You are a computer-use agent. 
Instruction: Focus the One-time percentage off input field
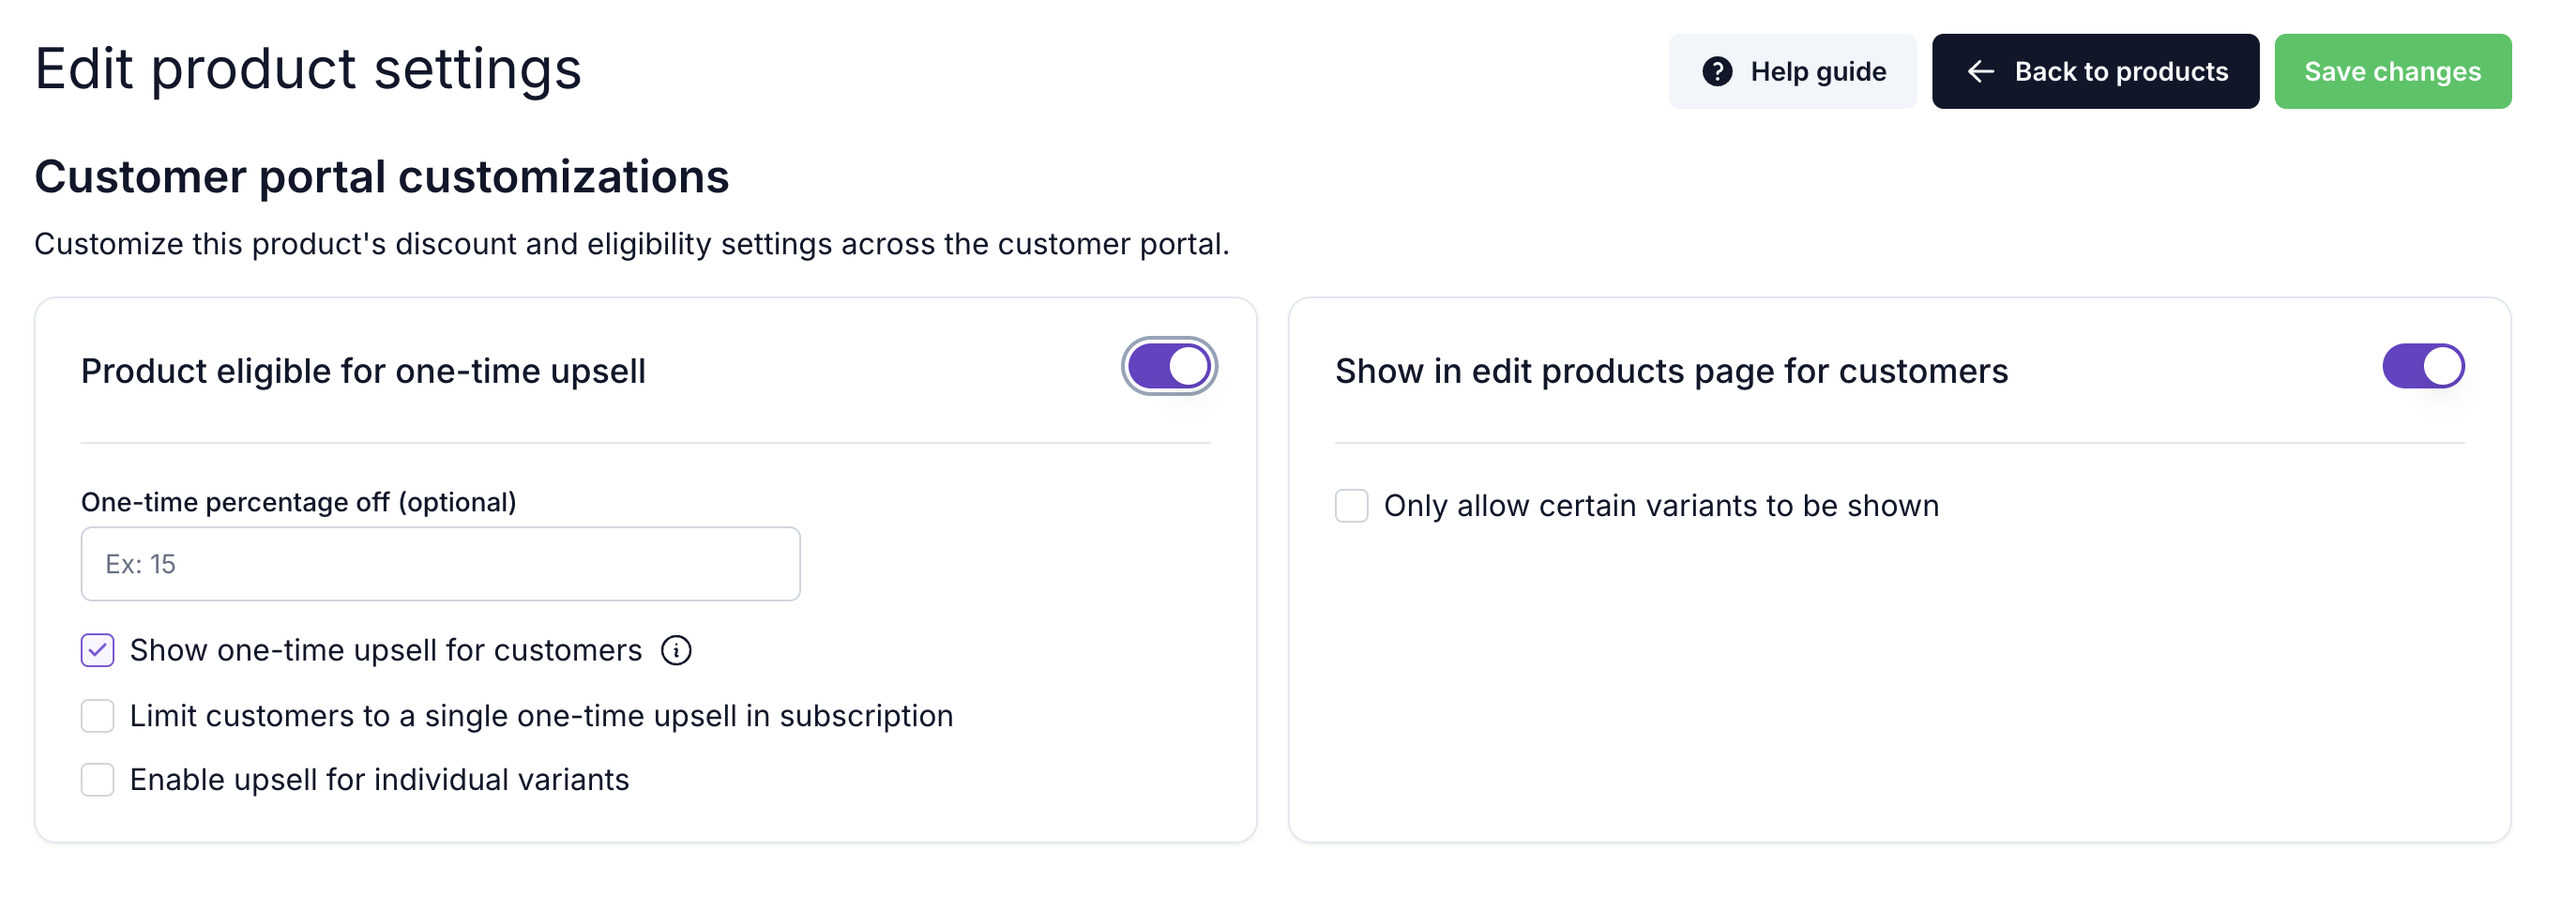[x=440, y=564]
